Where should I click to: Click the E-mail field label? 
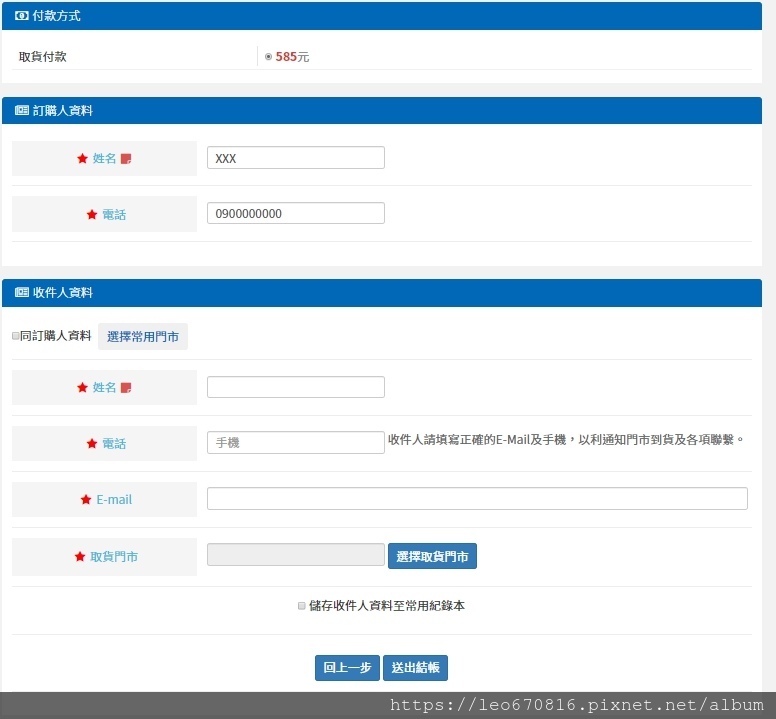point(114,500)
